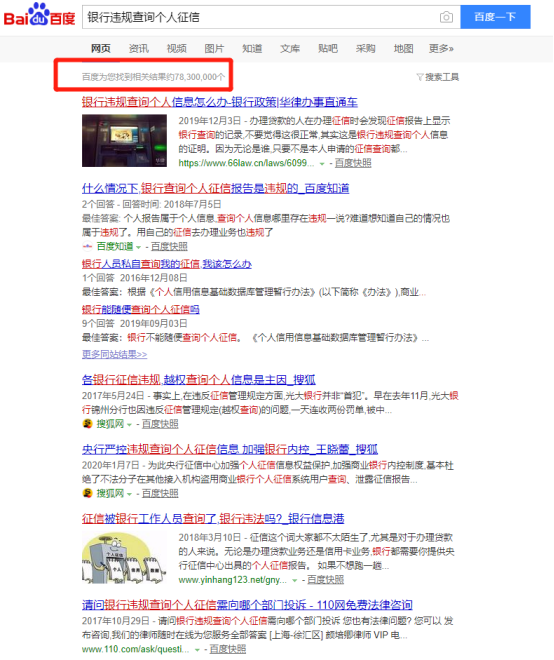Expand dropdown arrow next to www.110.com URL
554x660 pixels.
197,650
